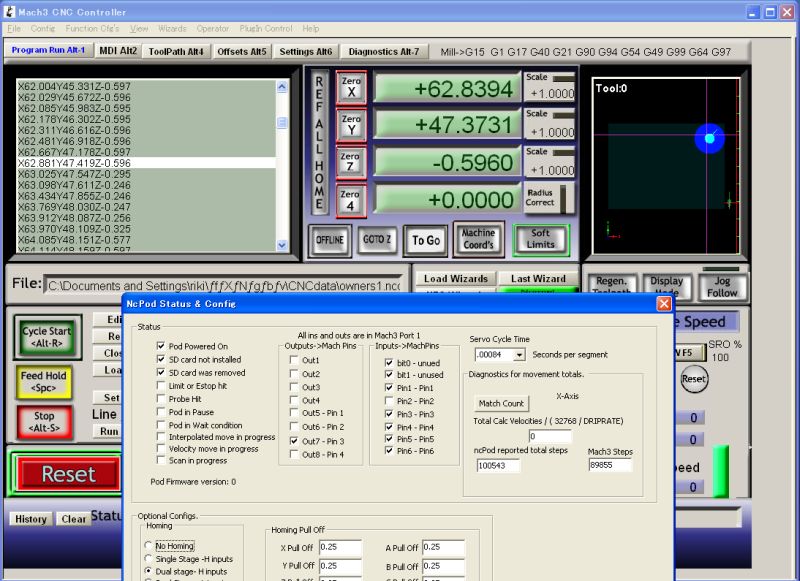Toggle Probe Hit checkbox

pos(161,399)
